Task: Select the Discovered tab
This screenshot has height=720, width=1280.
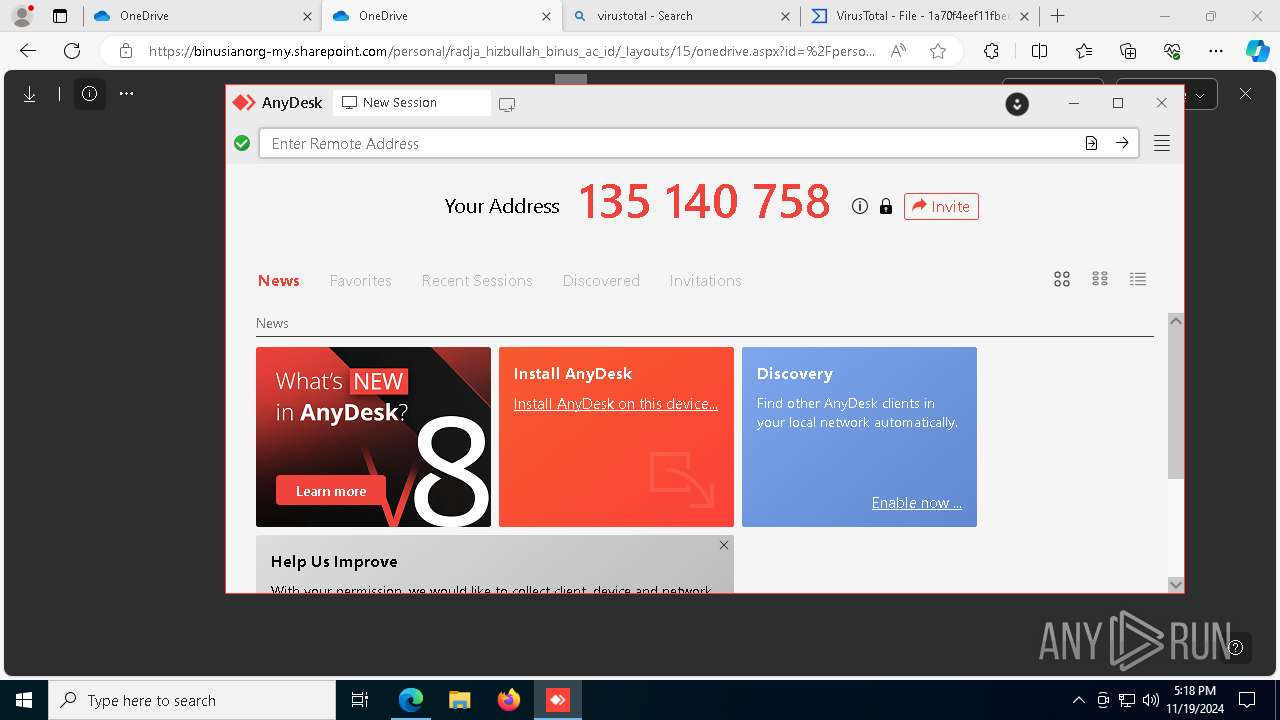Action: coord(601,281)
